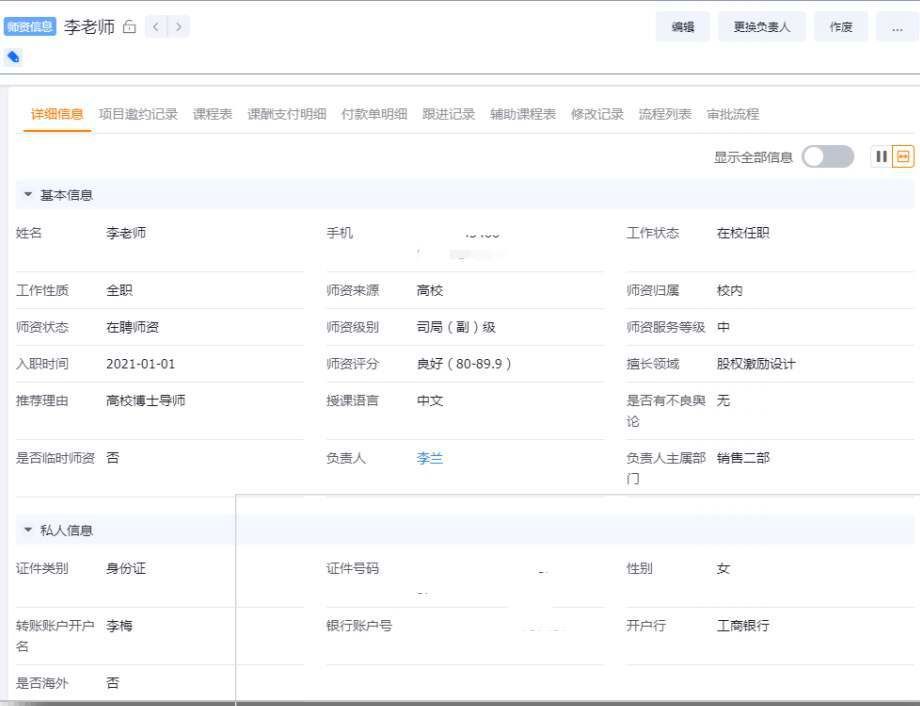The image size is (920, 706).
Task: Click the 作废 button
Action: pyautogui.click(x=841, y=27)
